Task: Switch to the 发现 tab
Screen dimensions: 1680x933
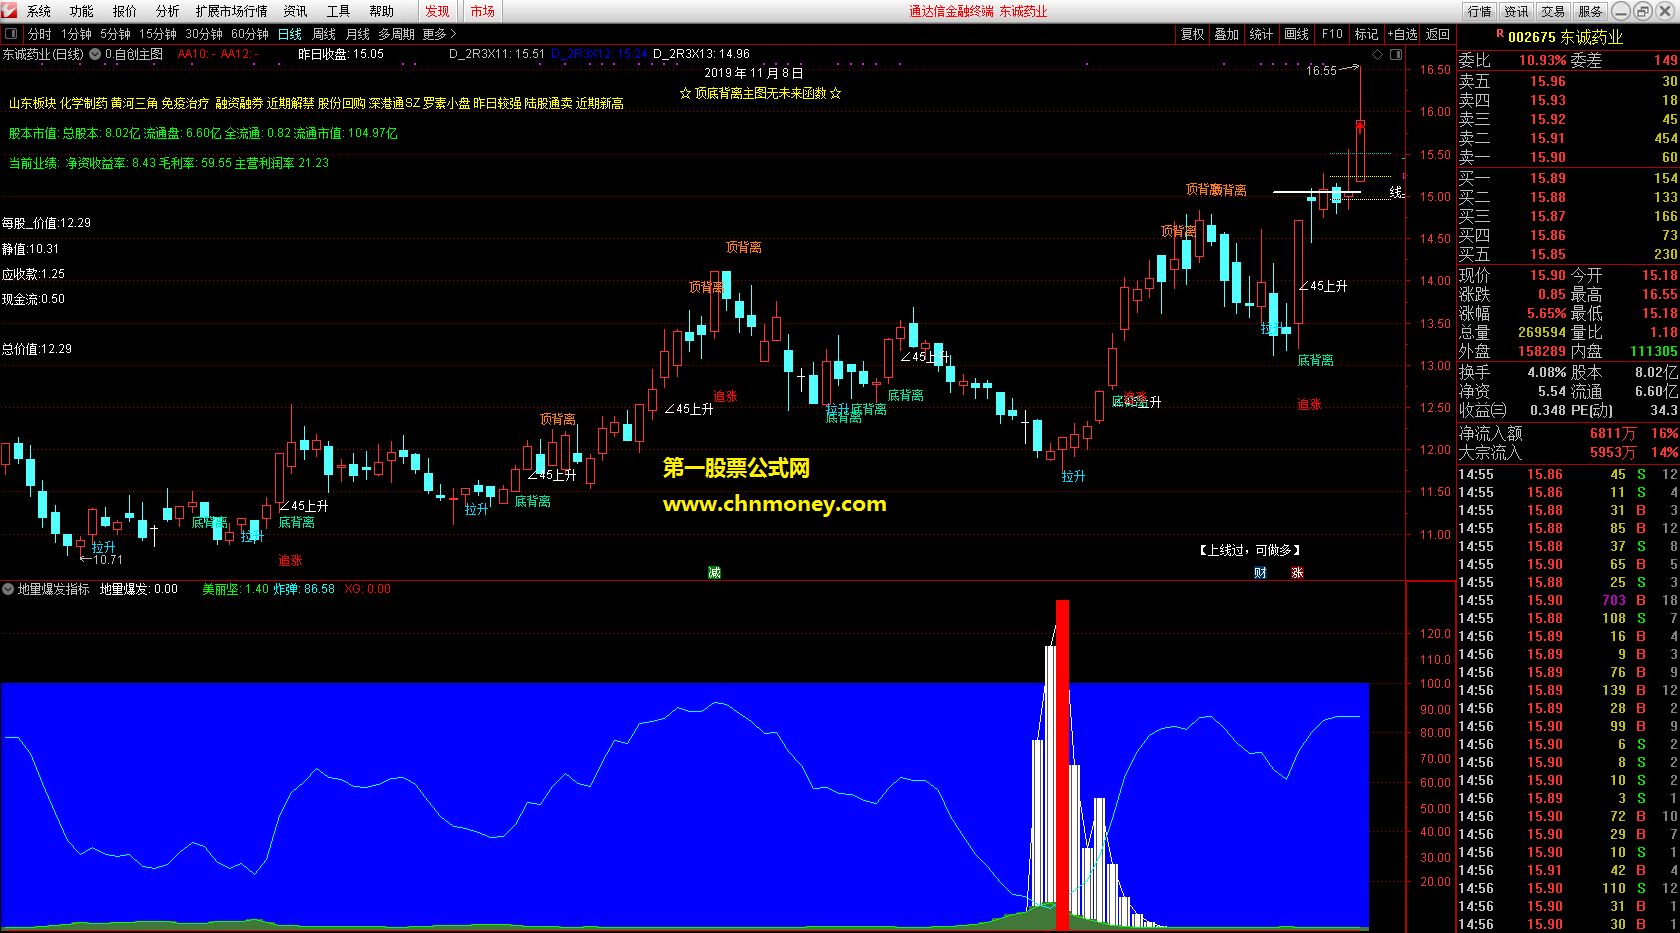Action: point(437,11)
